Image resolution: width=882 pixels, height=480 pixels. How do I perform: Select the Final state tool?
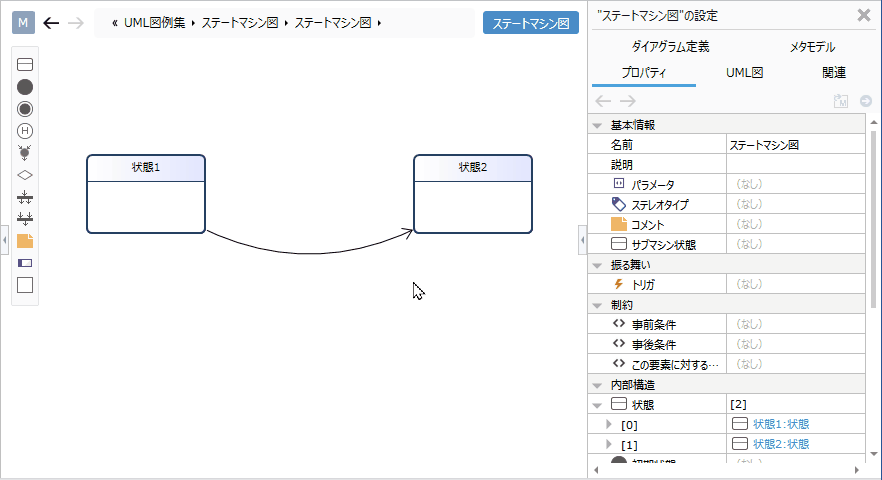pos(25,109)
